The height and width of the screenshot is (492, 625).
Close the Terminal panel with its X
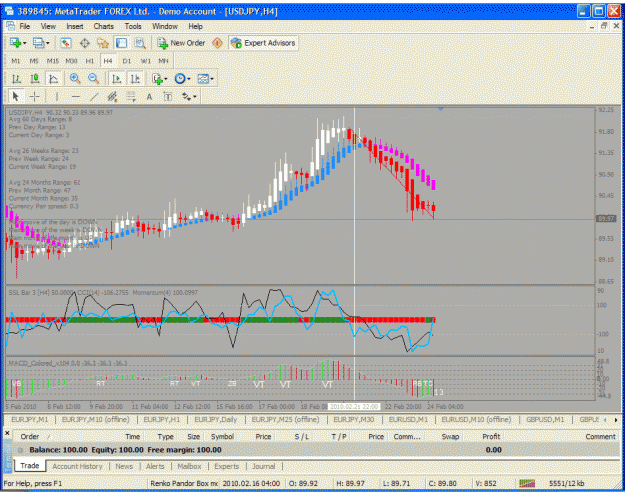(x=7, y=433)
